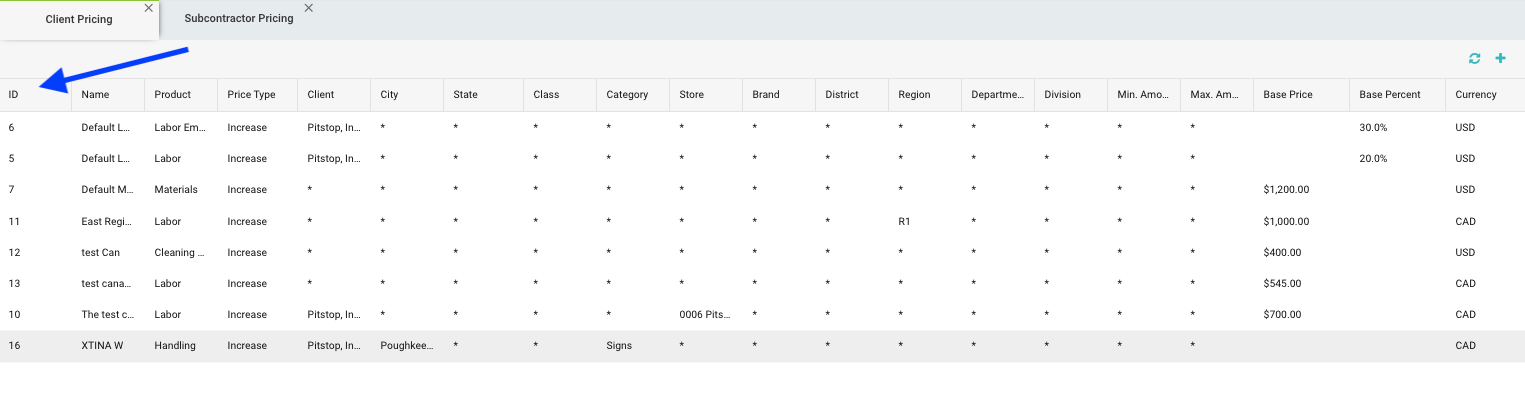The image size is (1525, 419).
Task: Sort by the ID column header
Action: [x=14, y=95]
